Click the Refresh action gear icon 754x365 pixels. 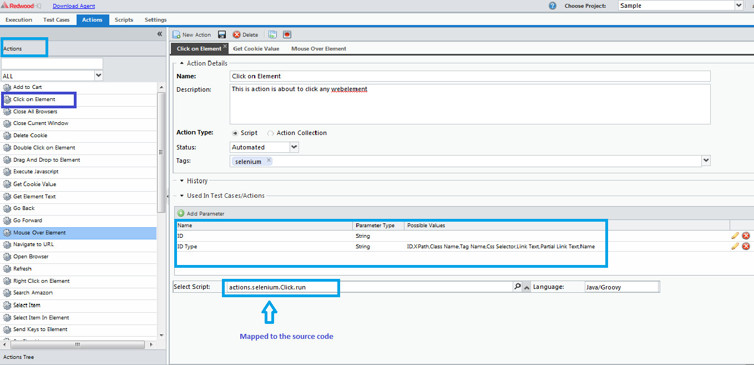[7, 269]
